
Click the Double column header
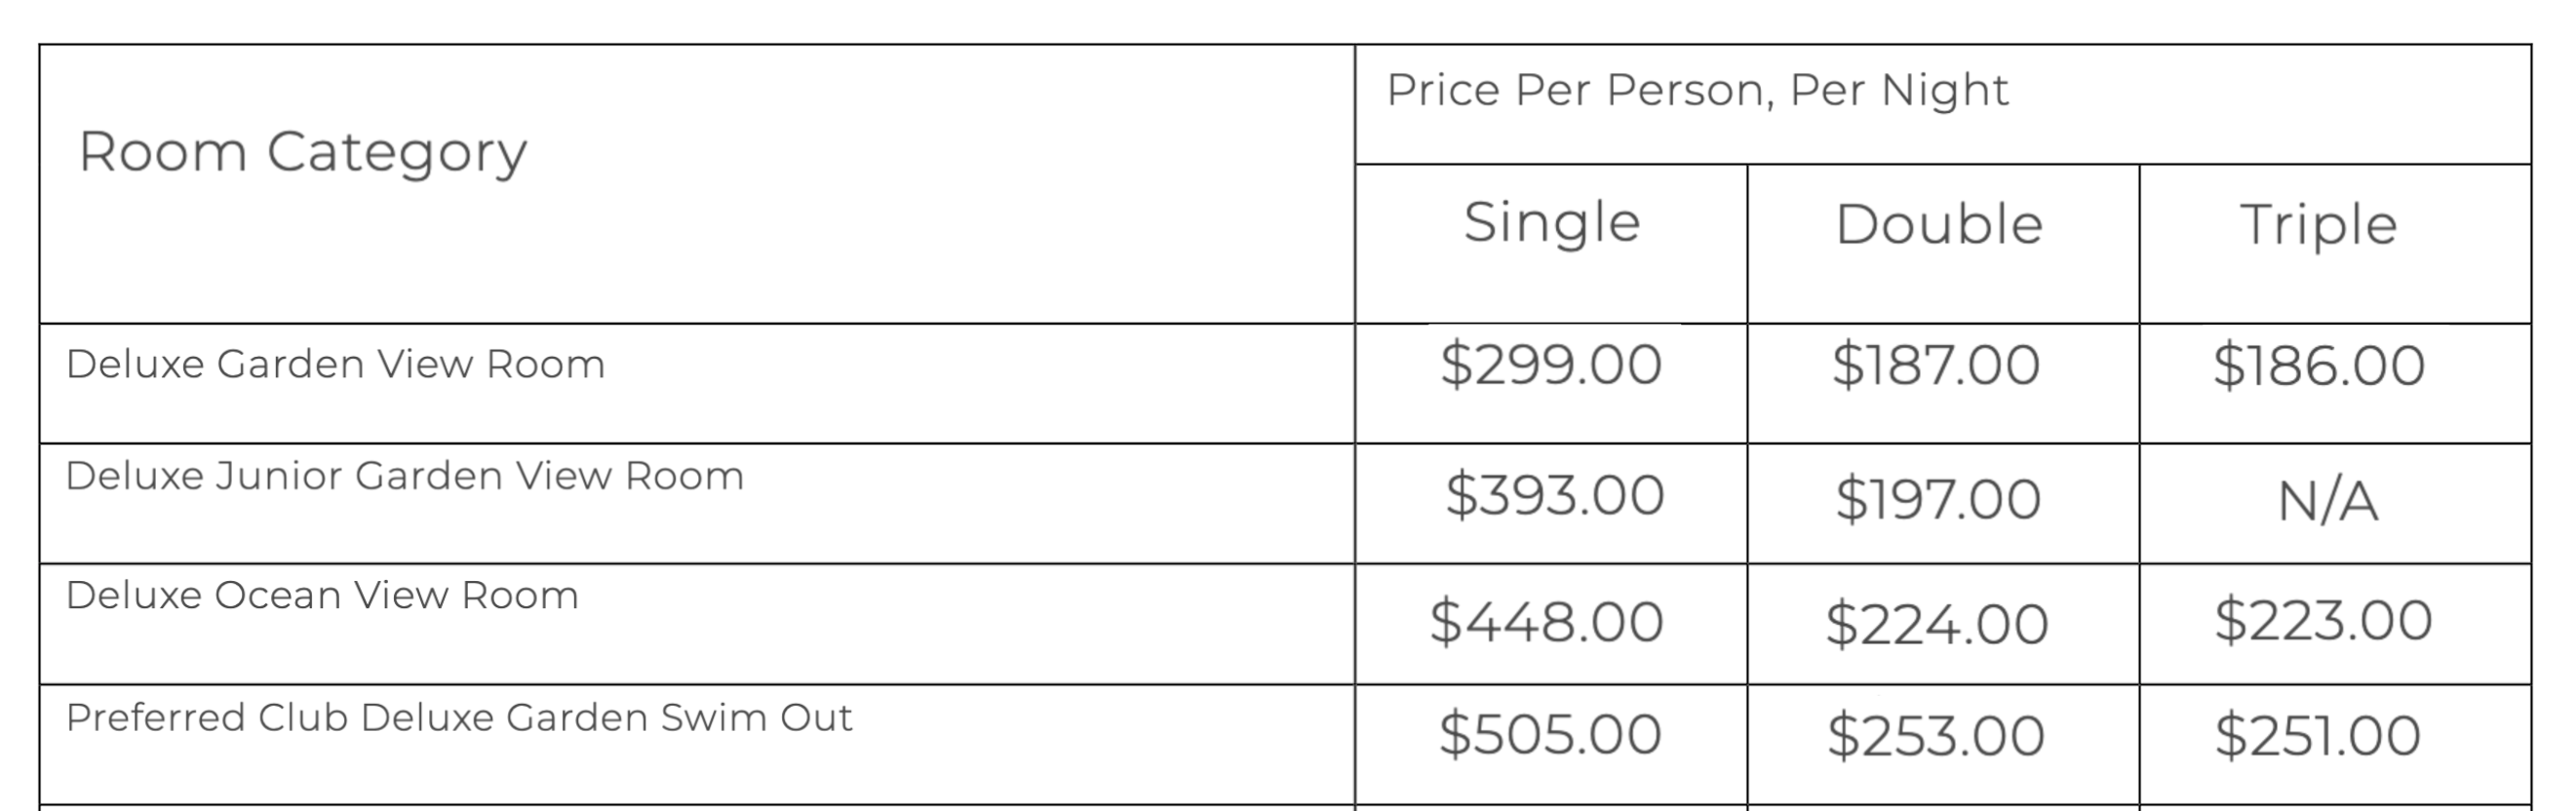(x=1943, y=243)
